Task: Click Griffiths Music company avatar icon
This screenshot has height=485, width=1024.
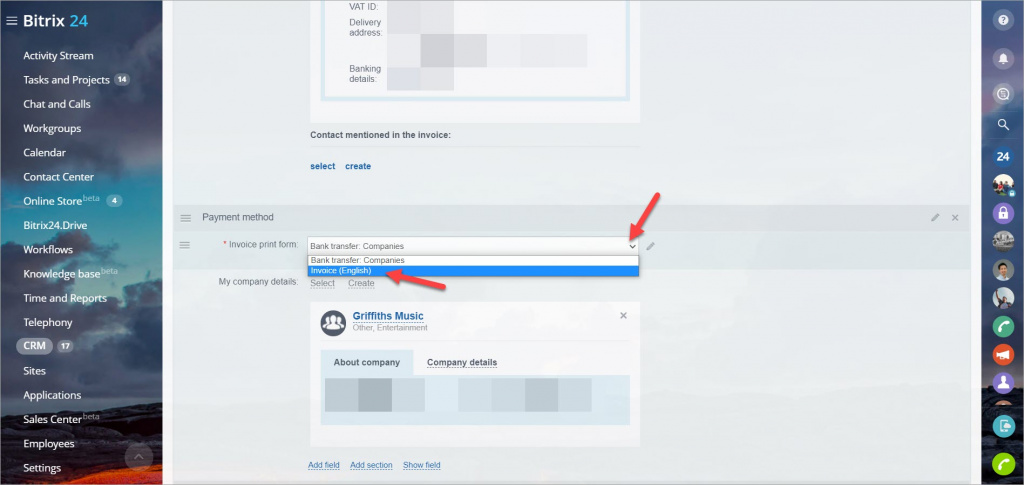Action: click(333, 323)
